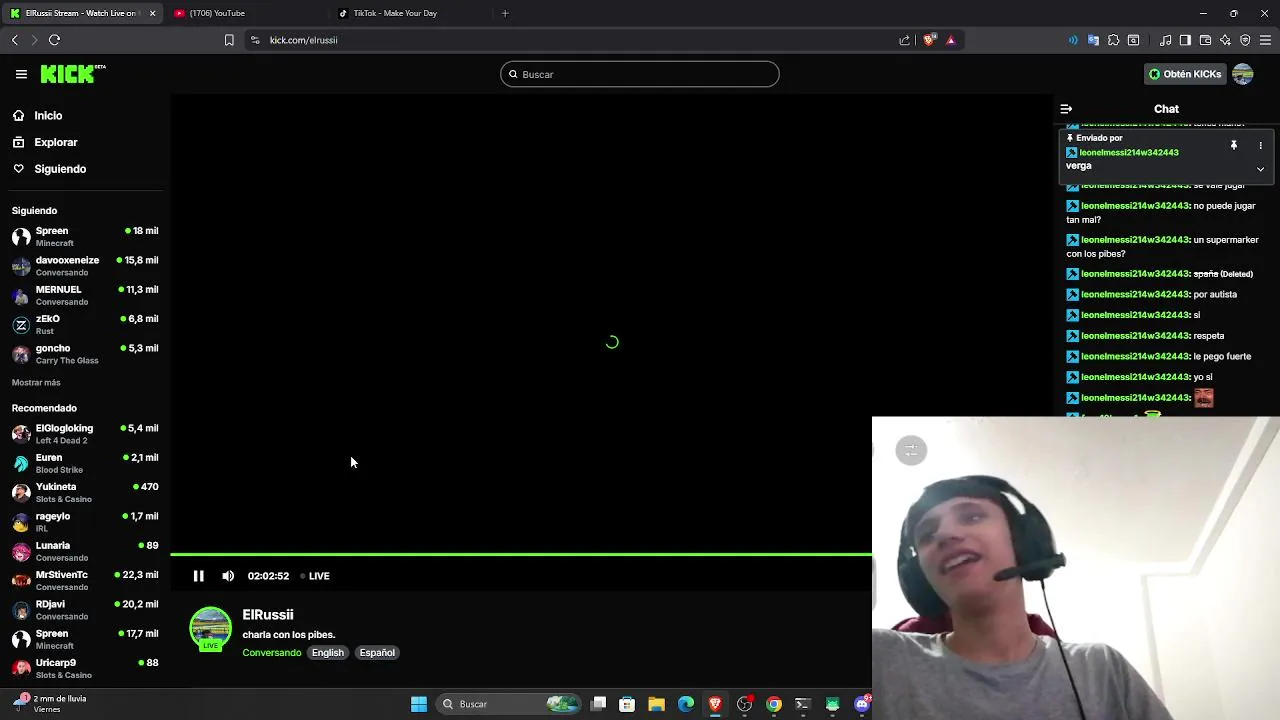The image size is (1280, 720).
Task: Open browser main menu
Action: (1265, 40)
